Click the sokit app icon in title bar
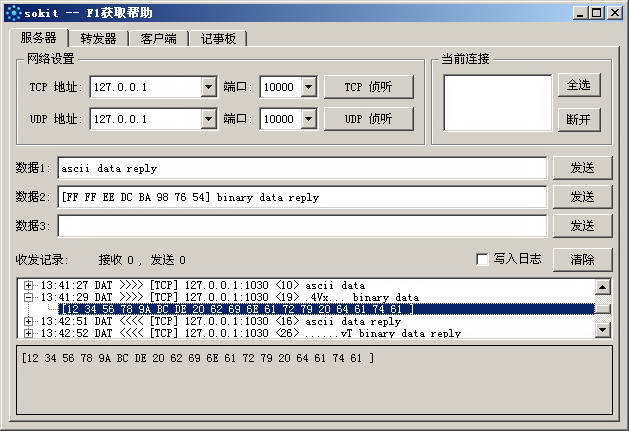This screenshot has width=629, height=431. tap(14, 13)
